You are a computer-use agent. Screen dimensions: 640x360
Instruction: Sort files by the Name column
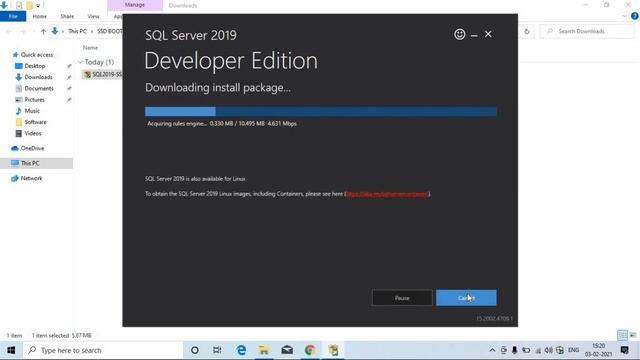click(91, 48)
